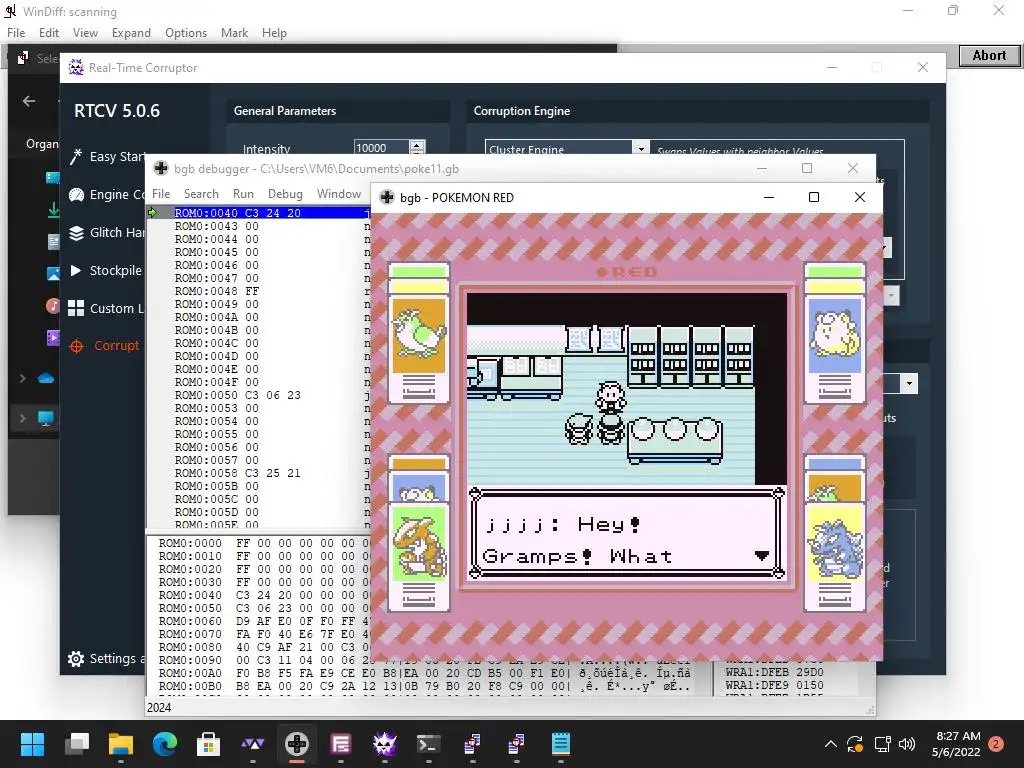Open WinDiff Mark menu
This screenshot has height=768, width=1024.
coord(234,33)
